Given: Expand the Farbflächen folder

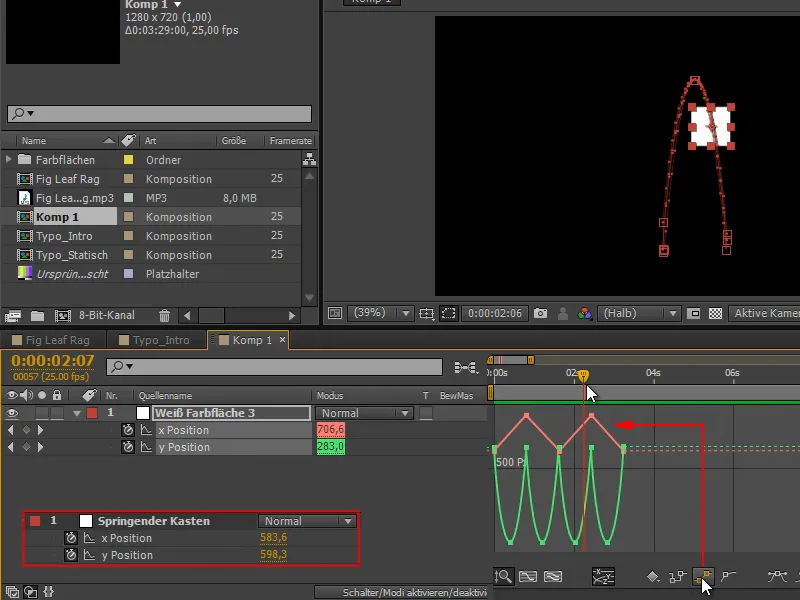Looking at the screenshot, I should 9,159.
